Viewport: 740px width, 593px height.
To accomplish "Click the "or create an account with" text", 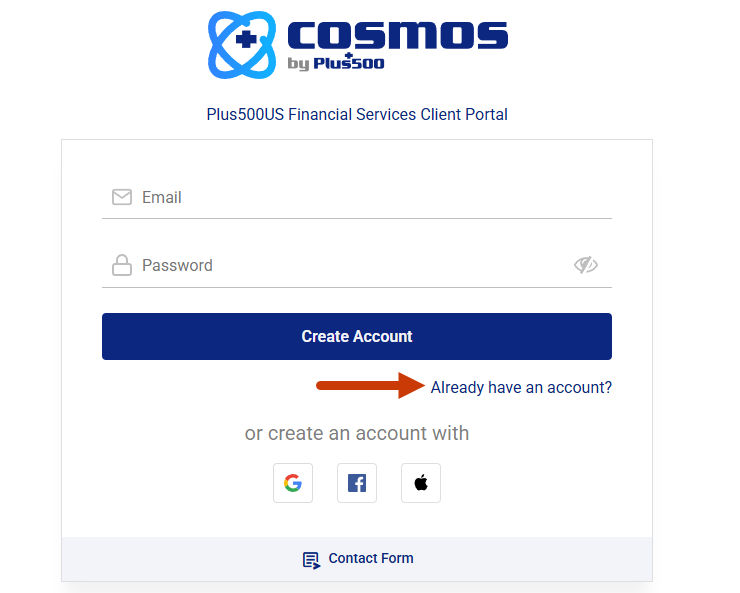I will [357, 433].
